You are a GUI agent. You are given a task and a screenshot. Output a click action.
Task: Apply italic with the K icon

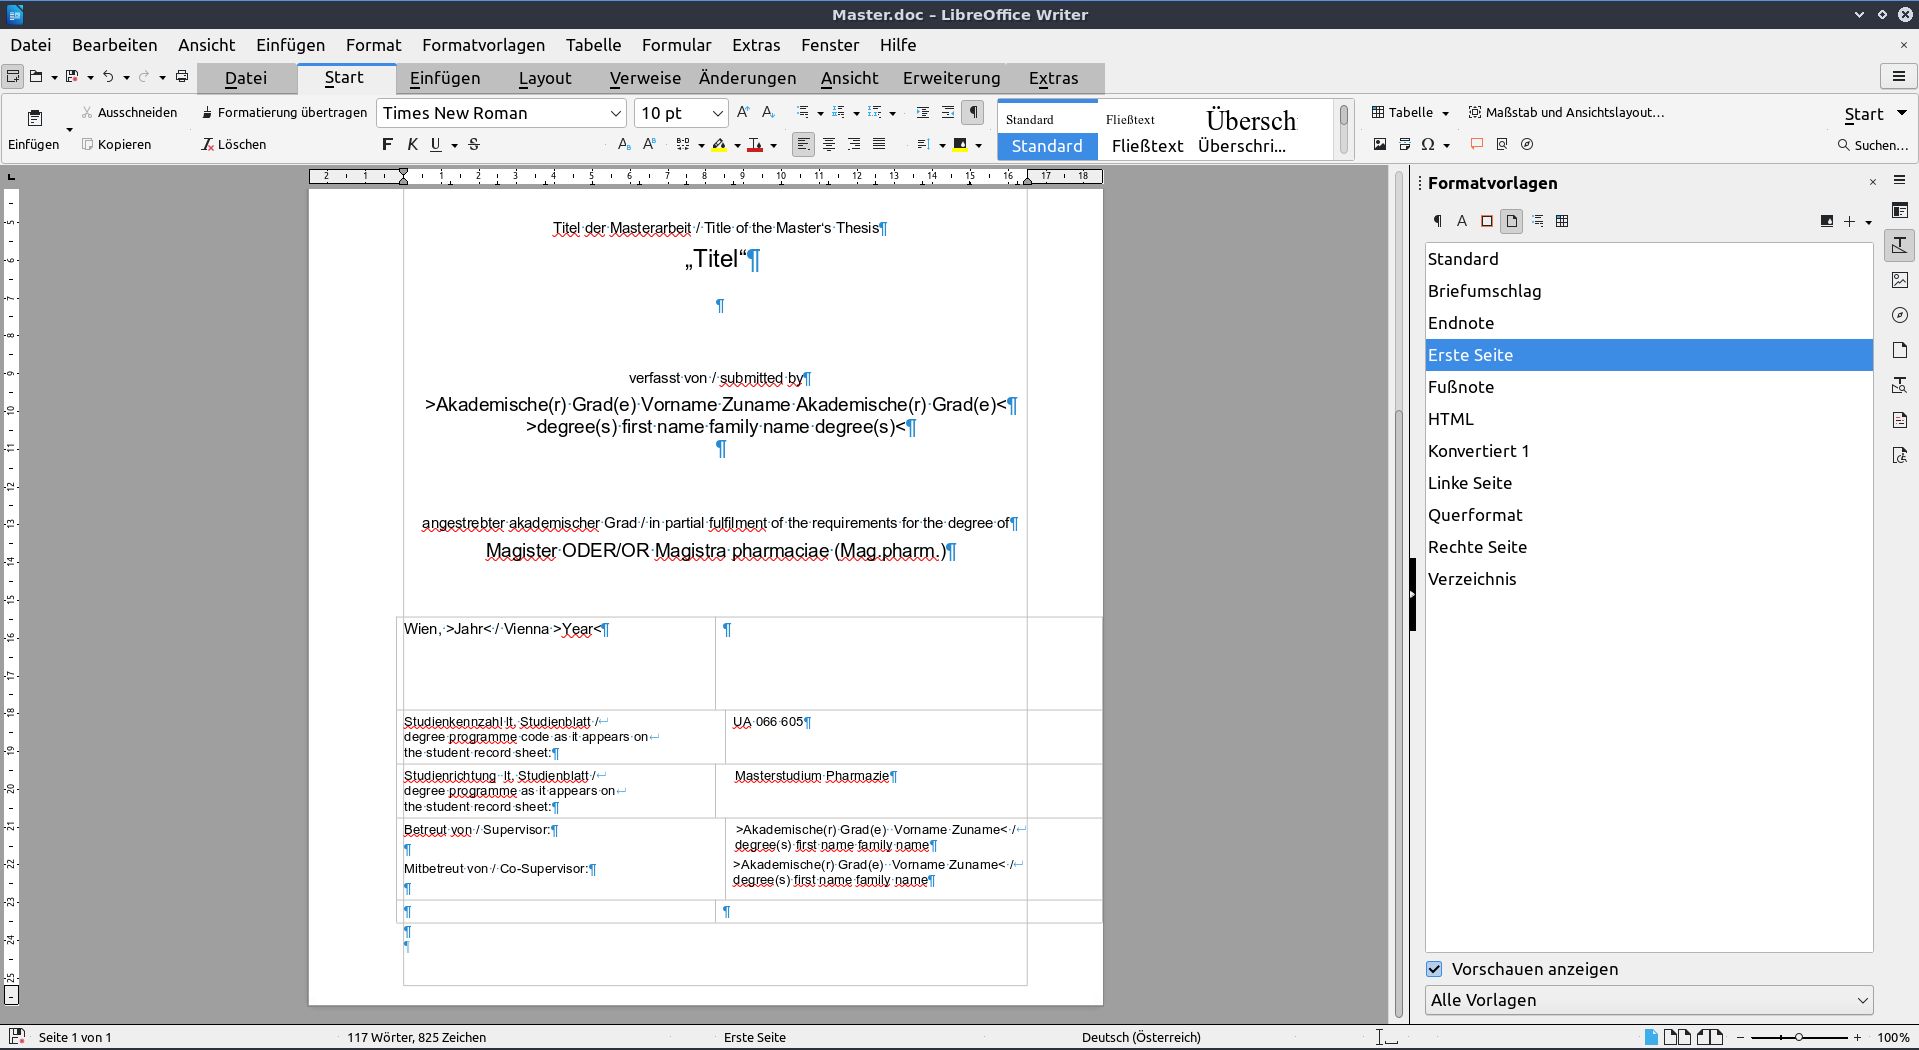point(412,145)
